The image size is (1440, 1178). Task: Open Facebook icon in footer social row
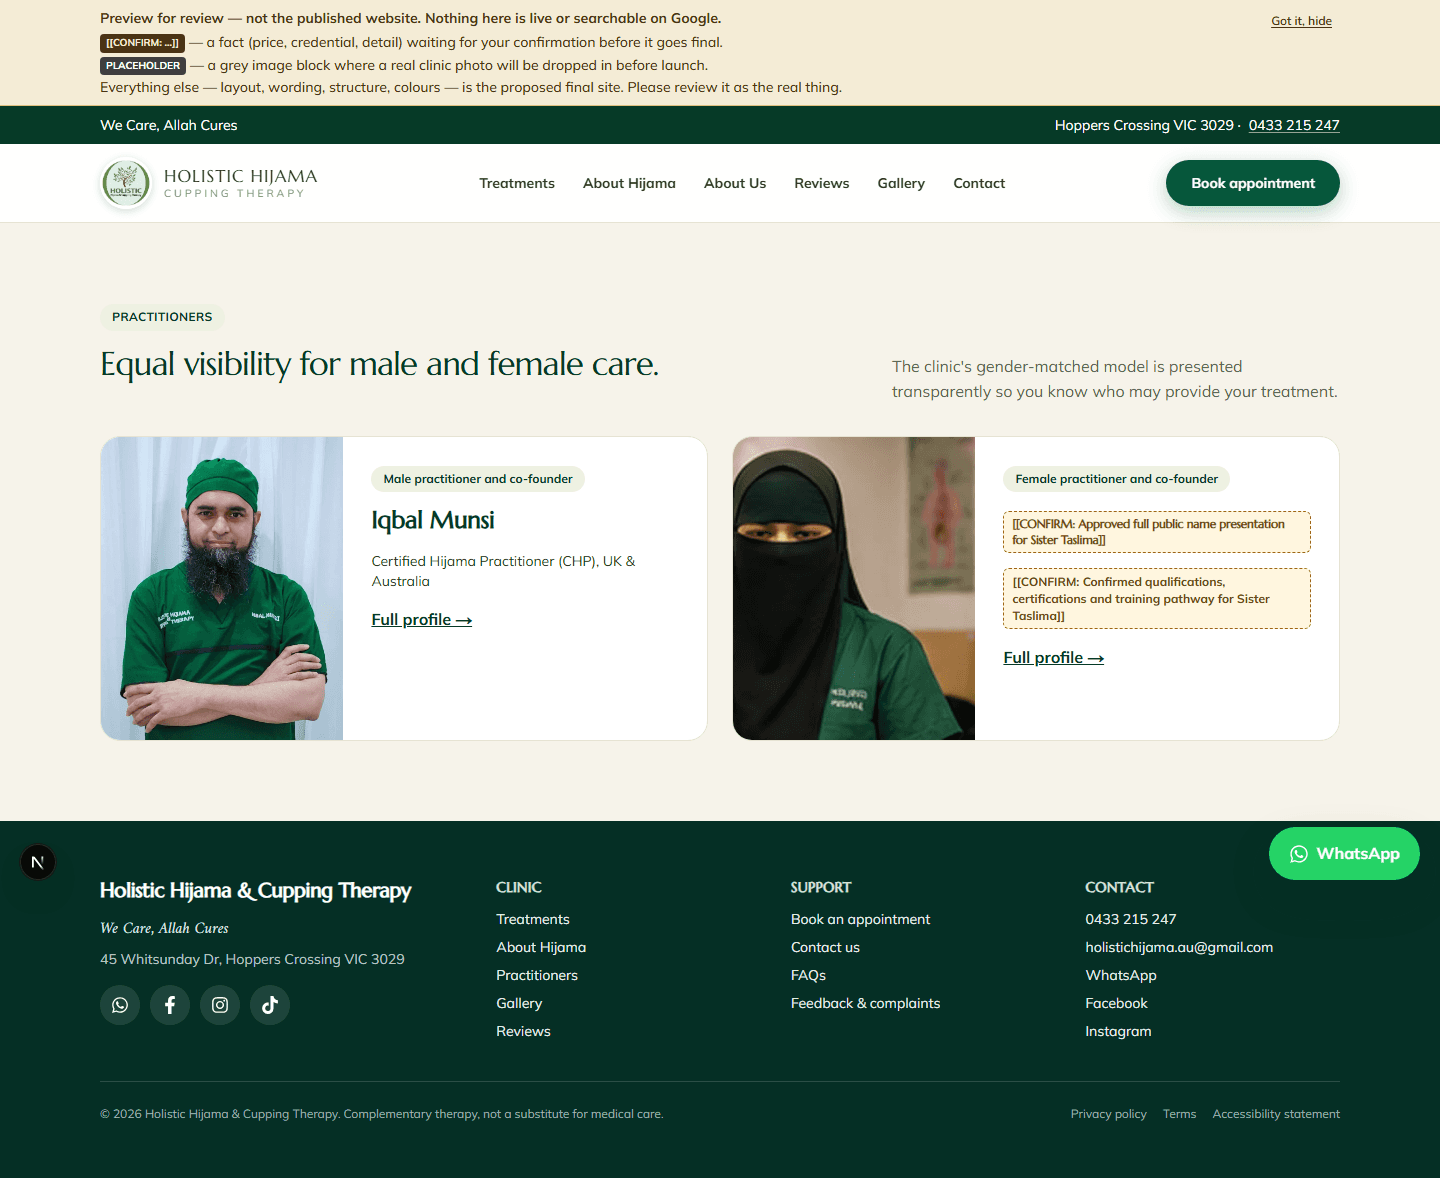170,1005
